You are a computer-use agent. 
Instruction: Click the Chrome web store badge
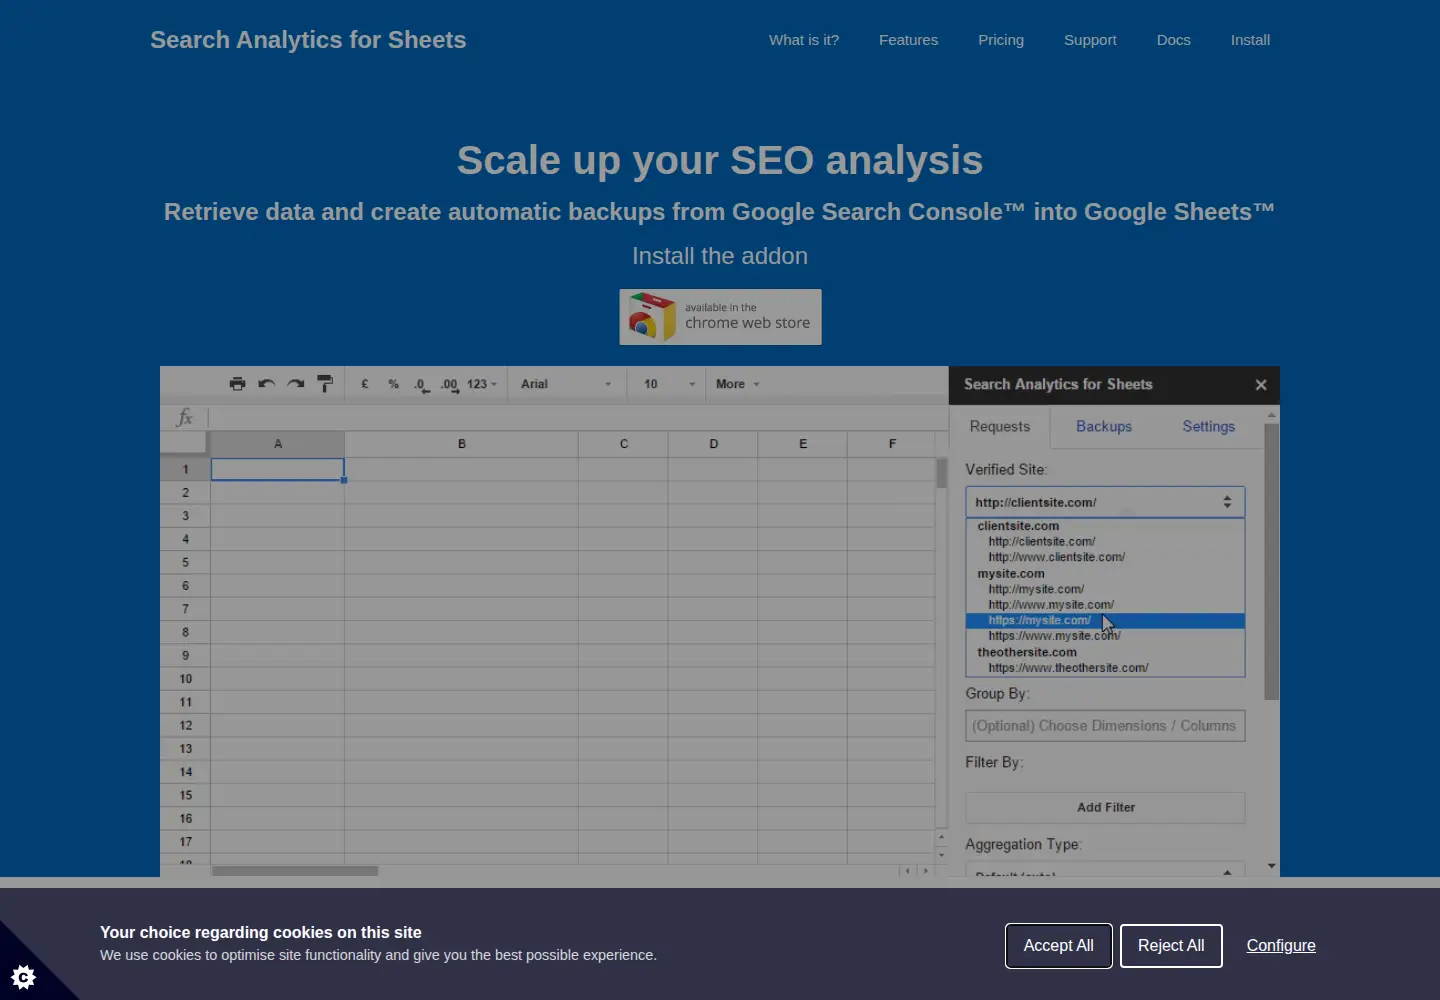pos(720,317)
